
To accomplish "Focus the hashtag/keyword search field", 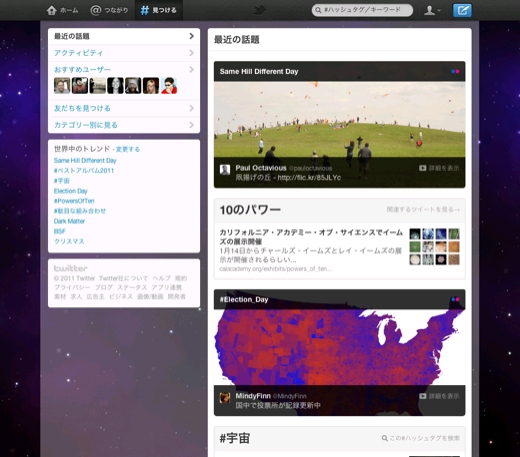I will (362, 10).
